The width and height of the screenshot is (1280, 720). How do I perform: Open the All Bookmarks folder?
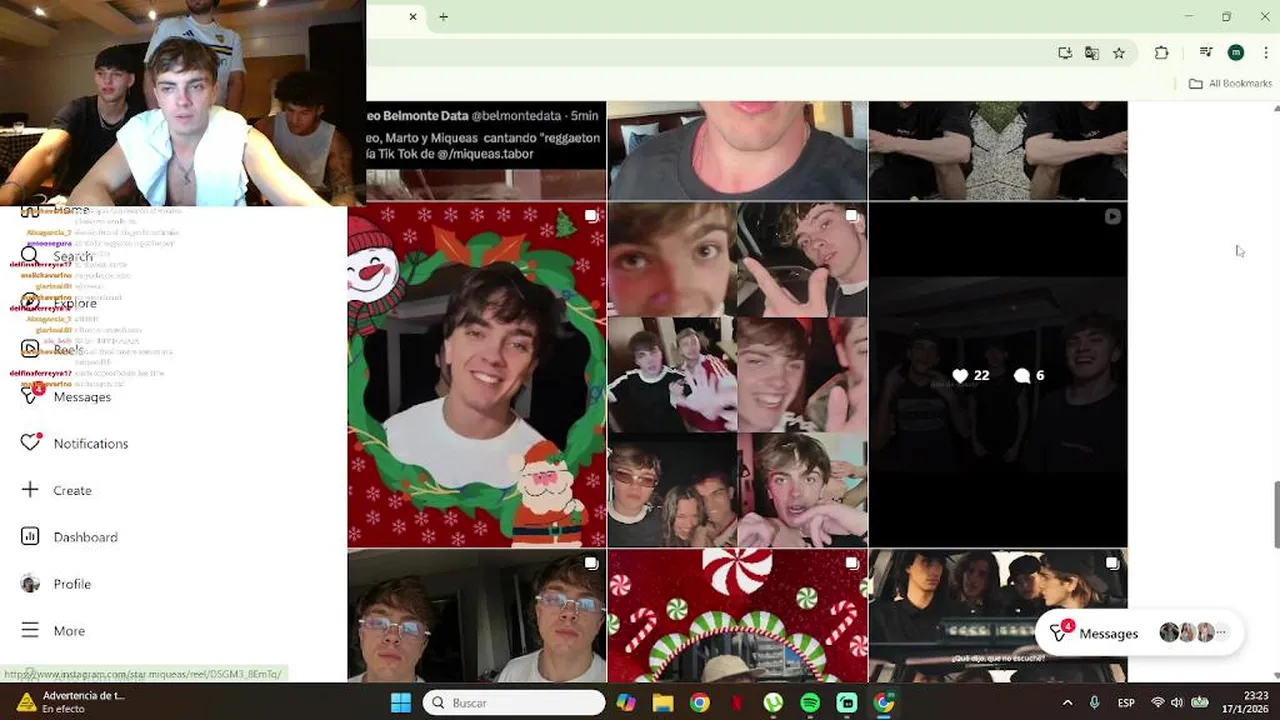point(1230,83)
